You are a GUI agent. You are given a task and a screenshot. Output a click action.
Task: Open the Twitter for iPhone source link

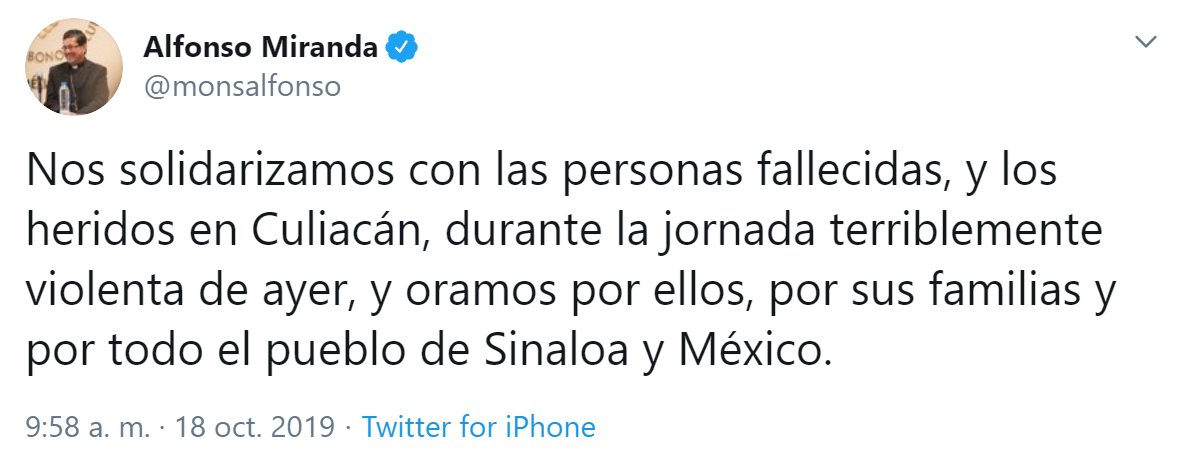(478, 428)
